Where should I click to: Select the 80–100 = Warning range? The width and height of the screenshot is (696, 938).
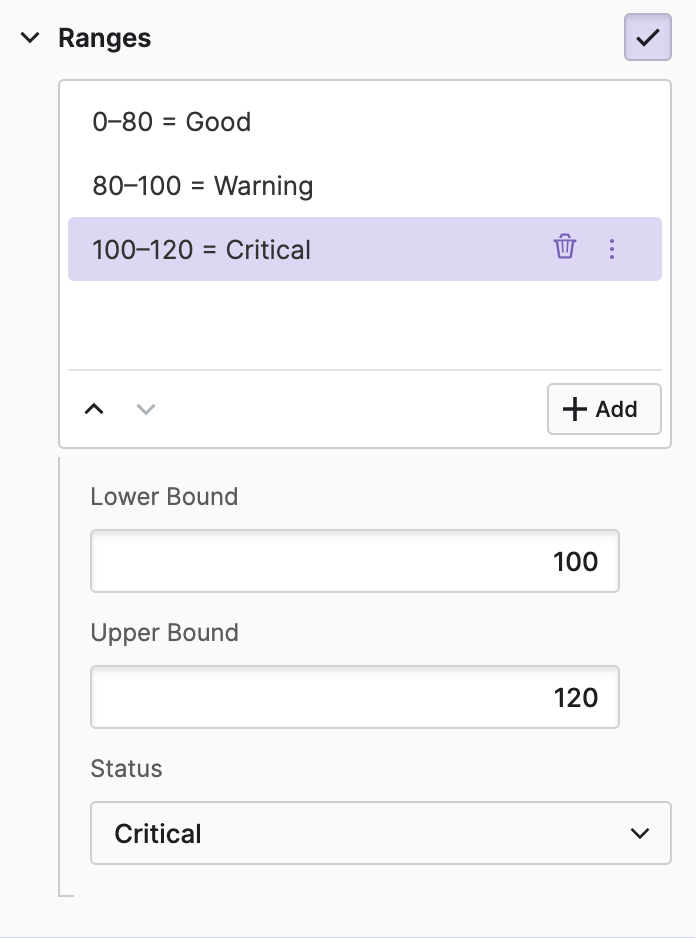point(203,186)
